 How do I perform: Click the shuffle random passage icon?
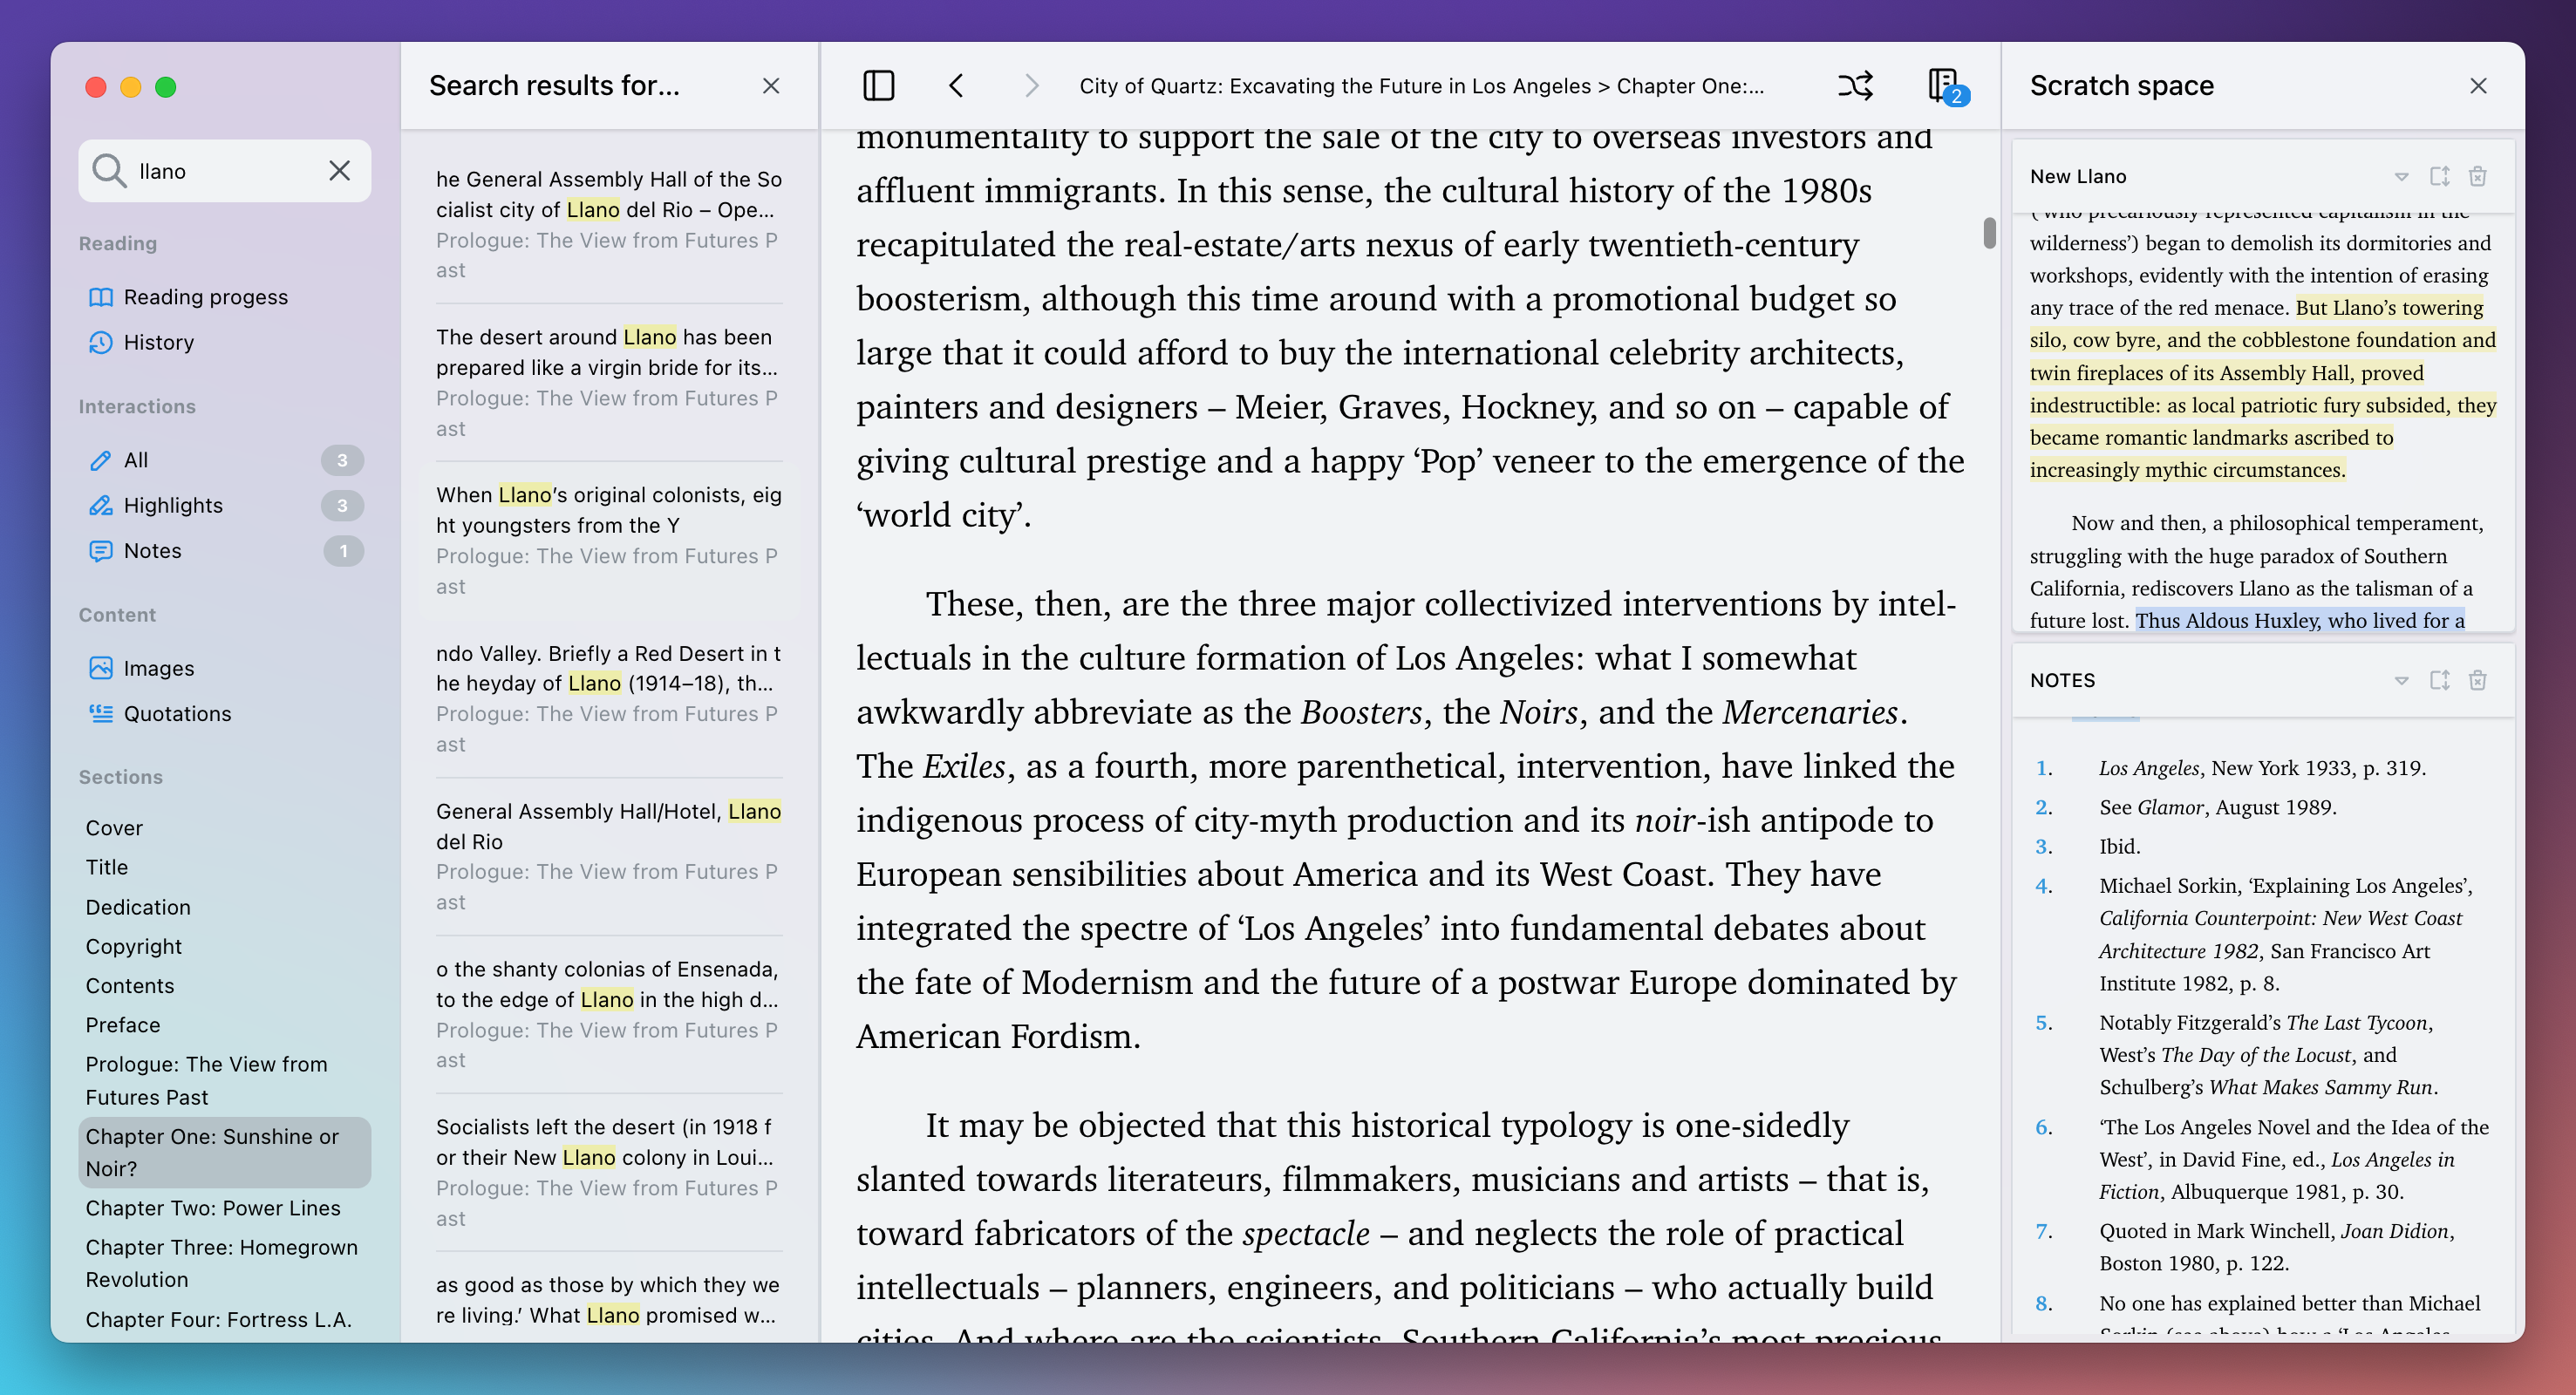(x=1855, y=86)
